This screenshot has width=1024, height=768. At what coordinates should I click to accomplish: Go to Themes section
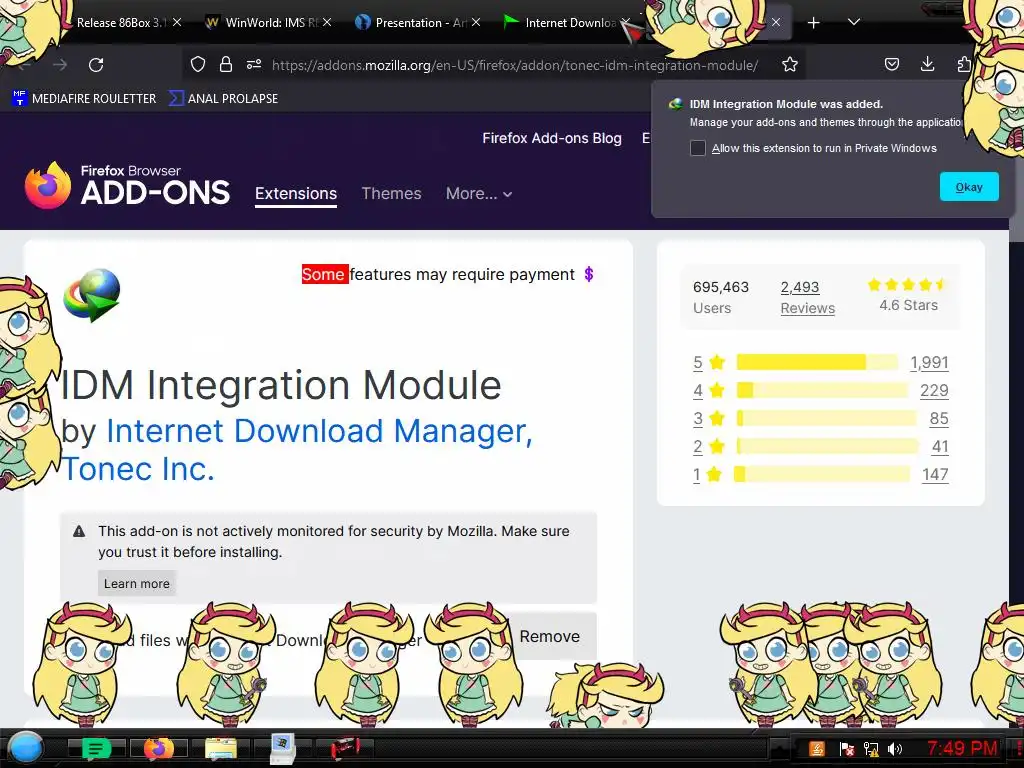(x=391, y=193)
